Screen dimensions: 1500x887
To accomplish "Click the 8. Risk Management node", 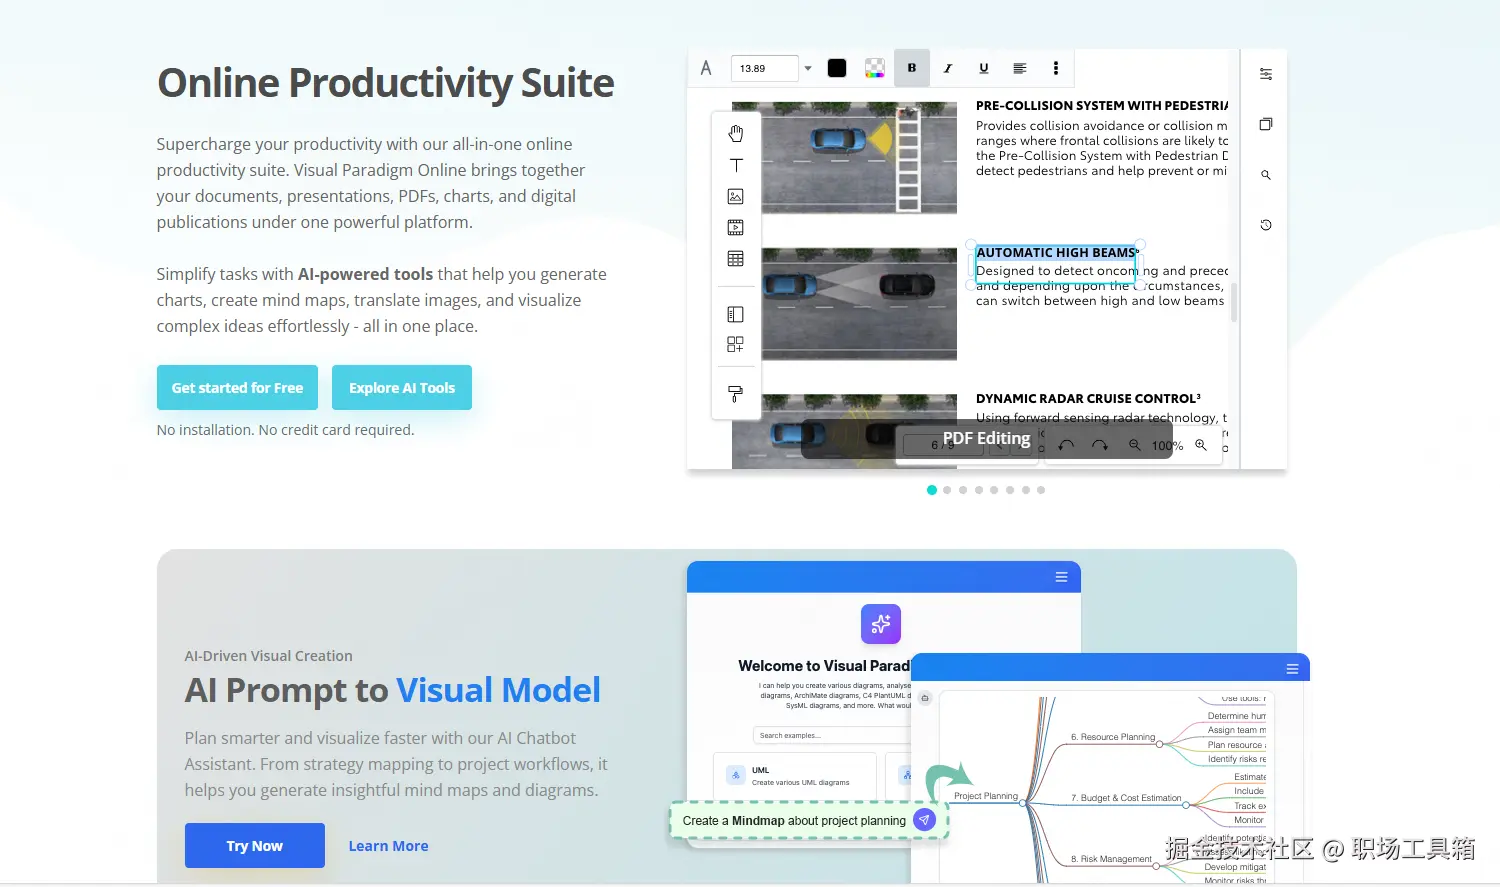I will pos(1111,859).
